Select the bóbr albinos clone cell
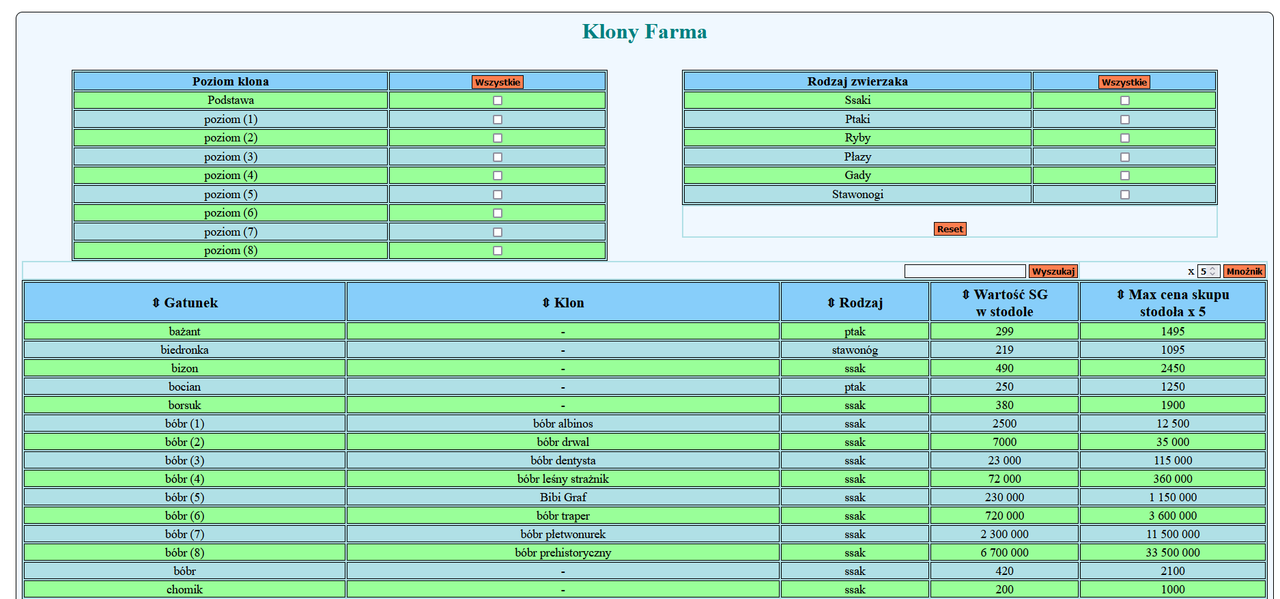1280x599 pixels. (x=563, y=423)
